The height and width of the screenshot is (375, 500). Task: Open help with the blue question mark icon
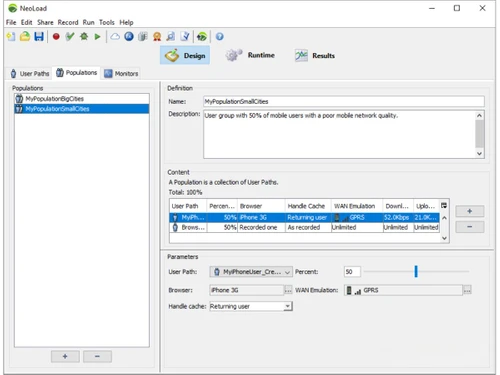point(219,36)
